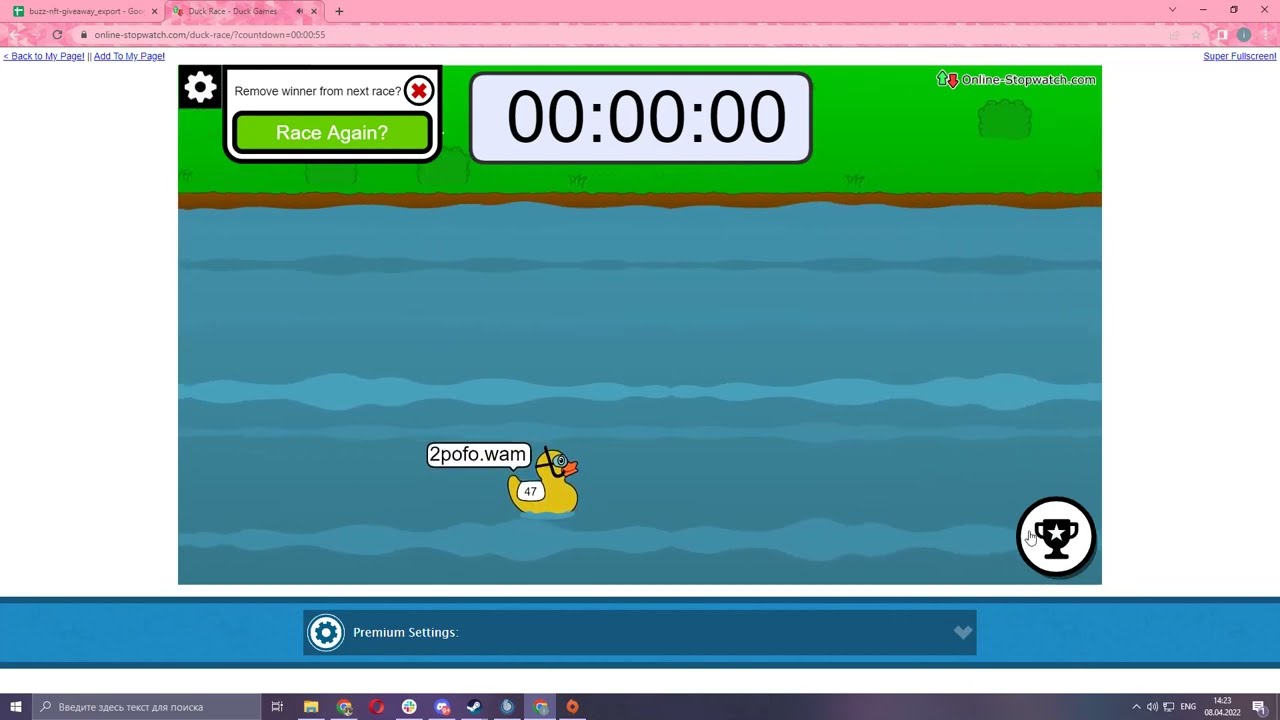Open browser side panel icon
This screenshot has width=1280, height=720.
point(1222,35)
